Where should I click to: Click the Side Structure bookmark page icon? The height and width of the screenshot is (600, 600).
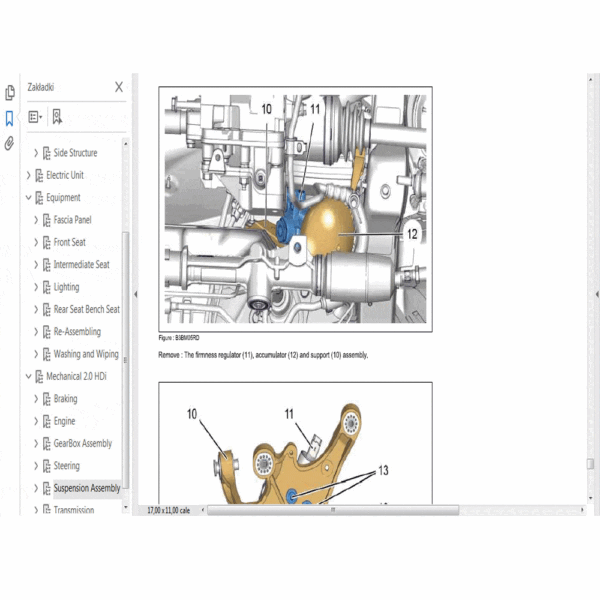(46, 153)
